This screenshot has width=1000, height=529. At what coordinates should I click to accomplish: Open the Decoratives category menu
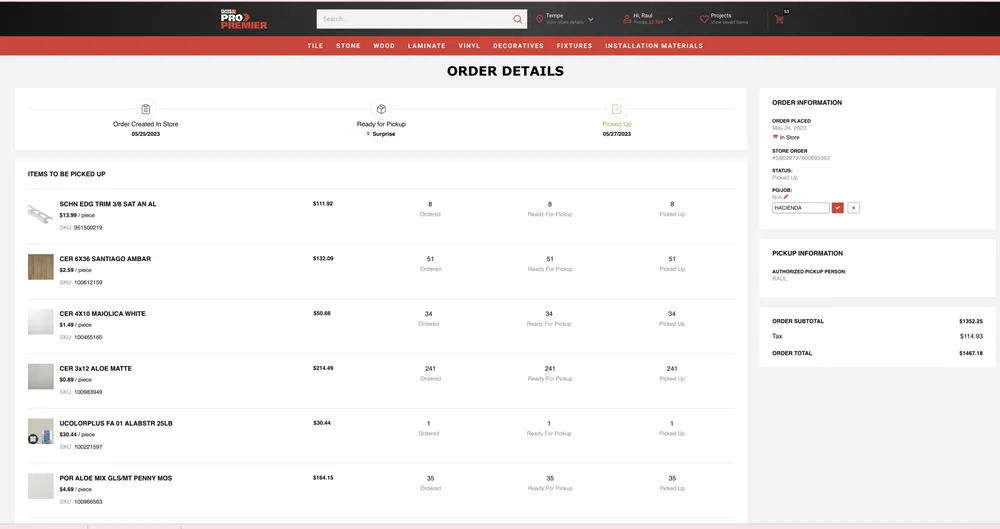coord(518,46)
